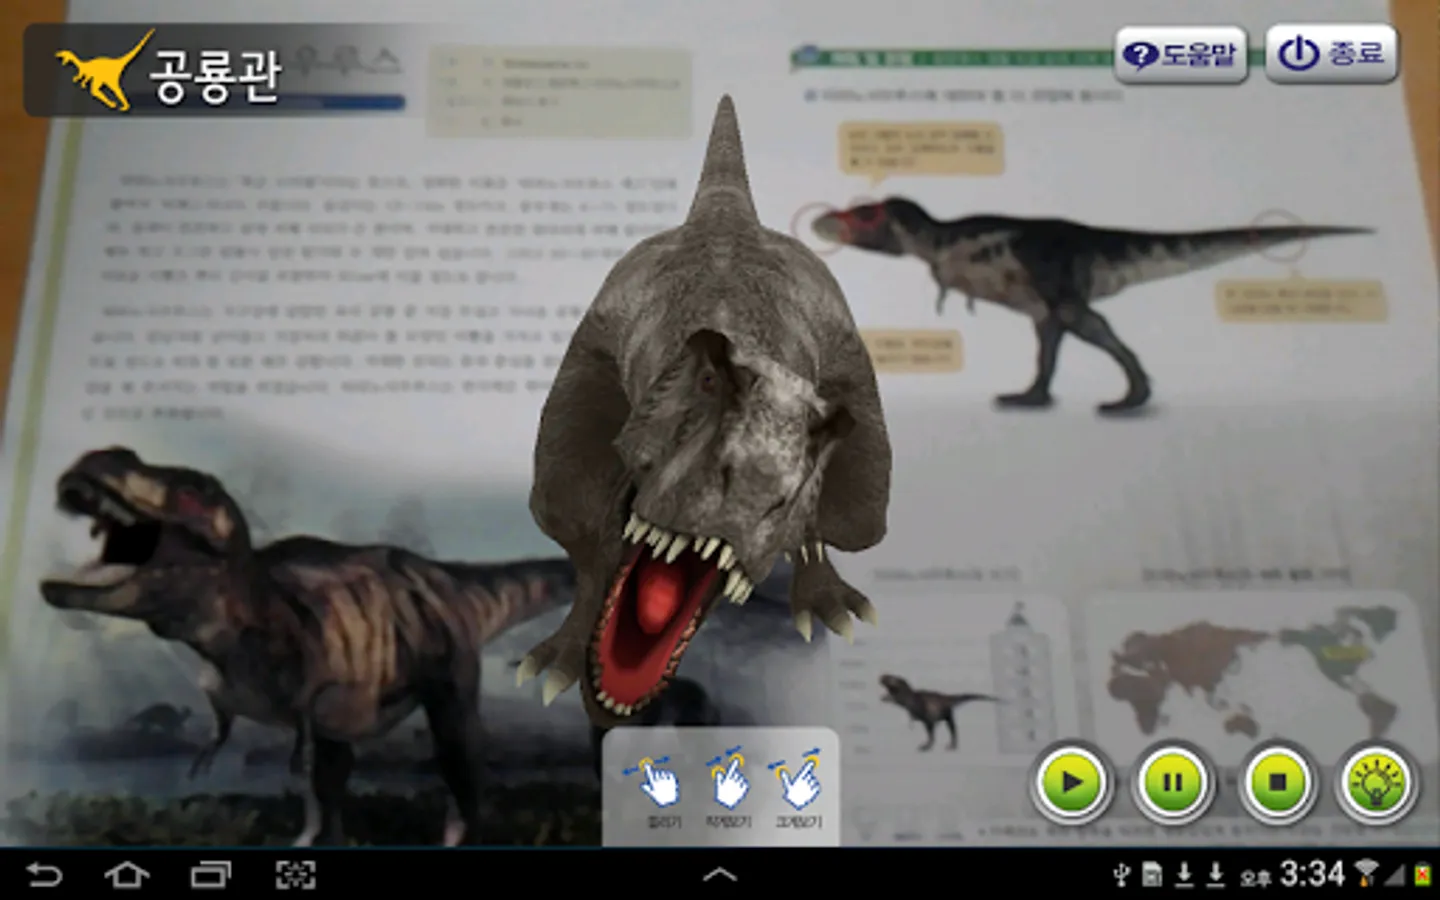Tap the USB connection status icon
Viewport: 1440px width, 900px height.
point(1121,875)
